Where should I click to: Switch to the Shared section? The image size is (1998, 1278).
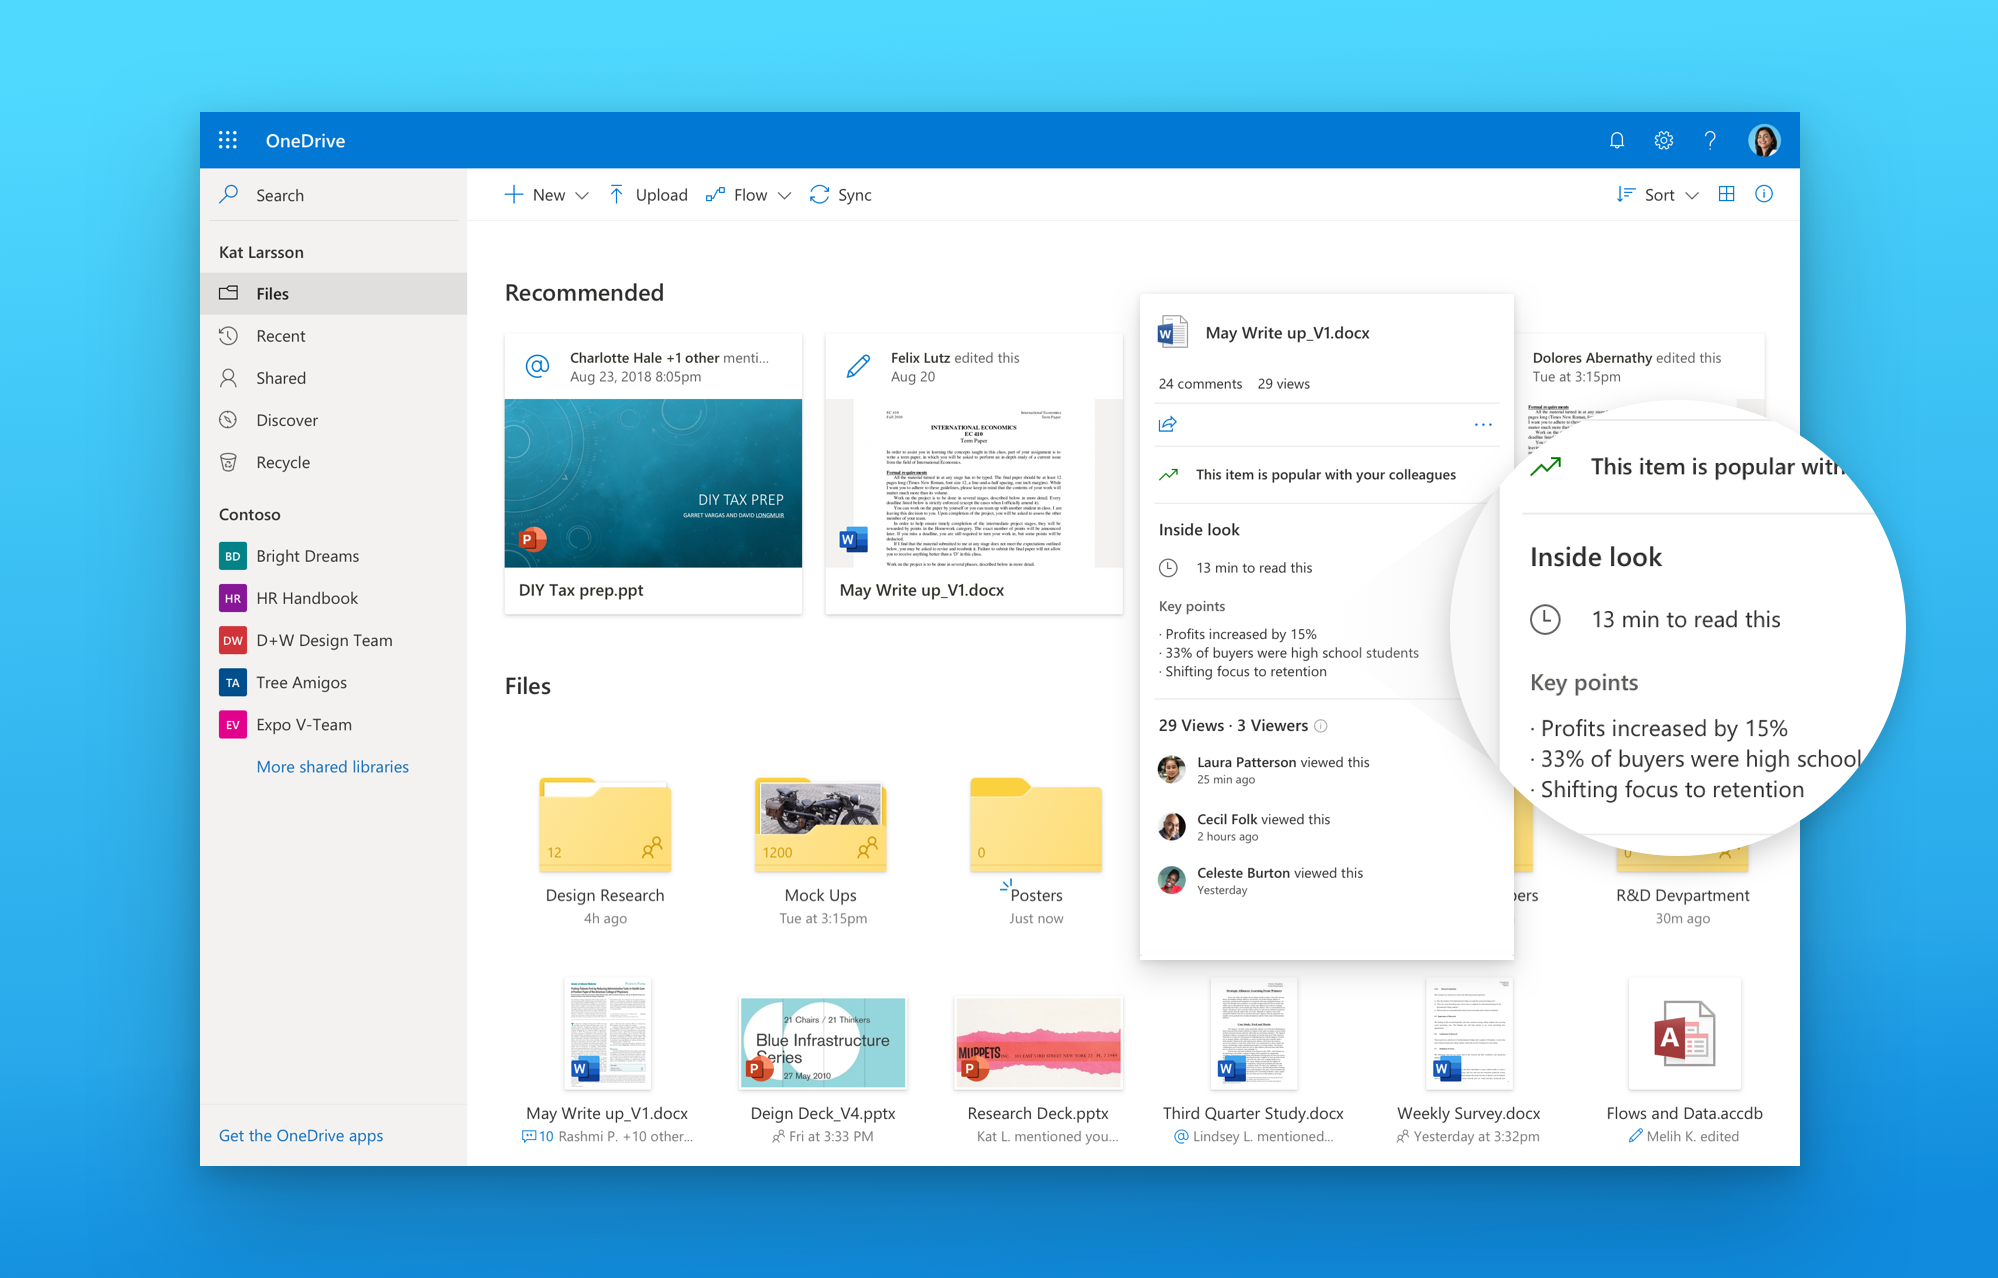pos(281,377)
